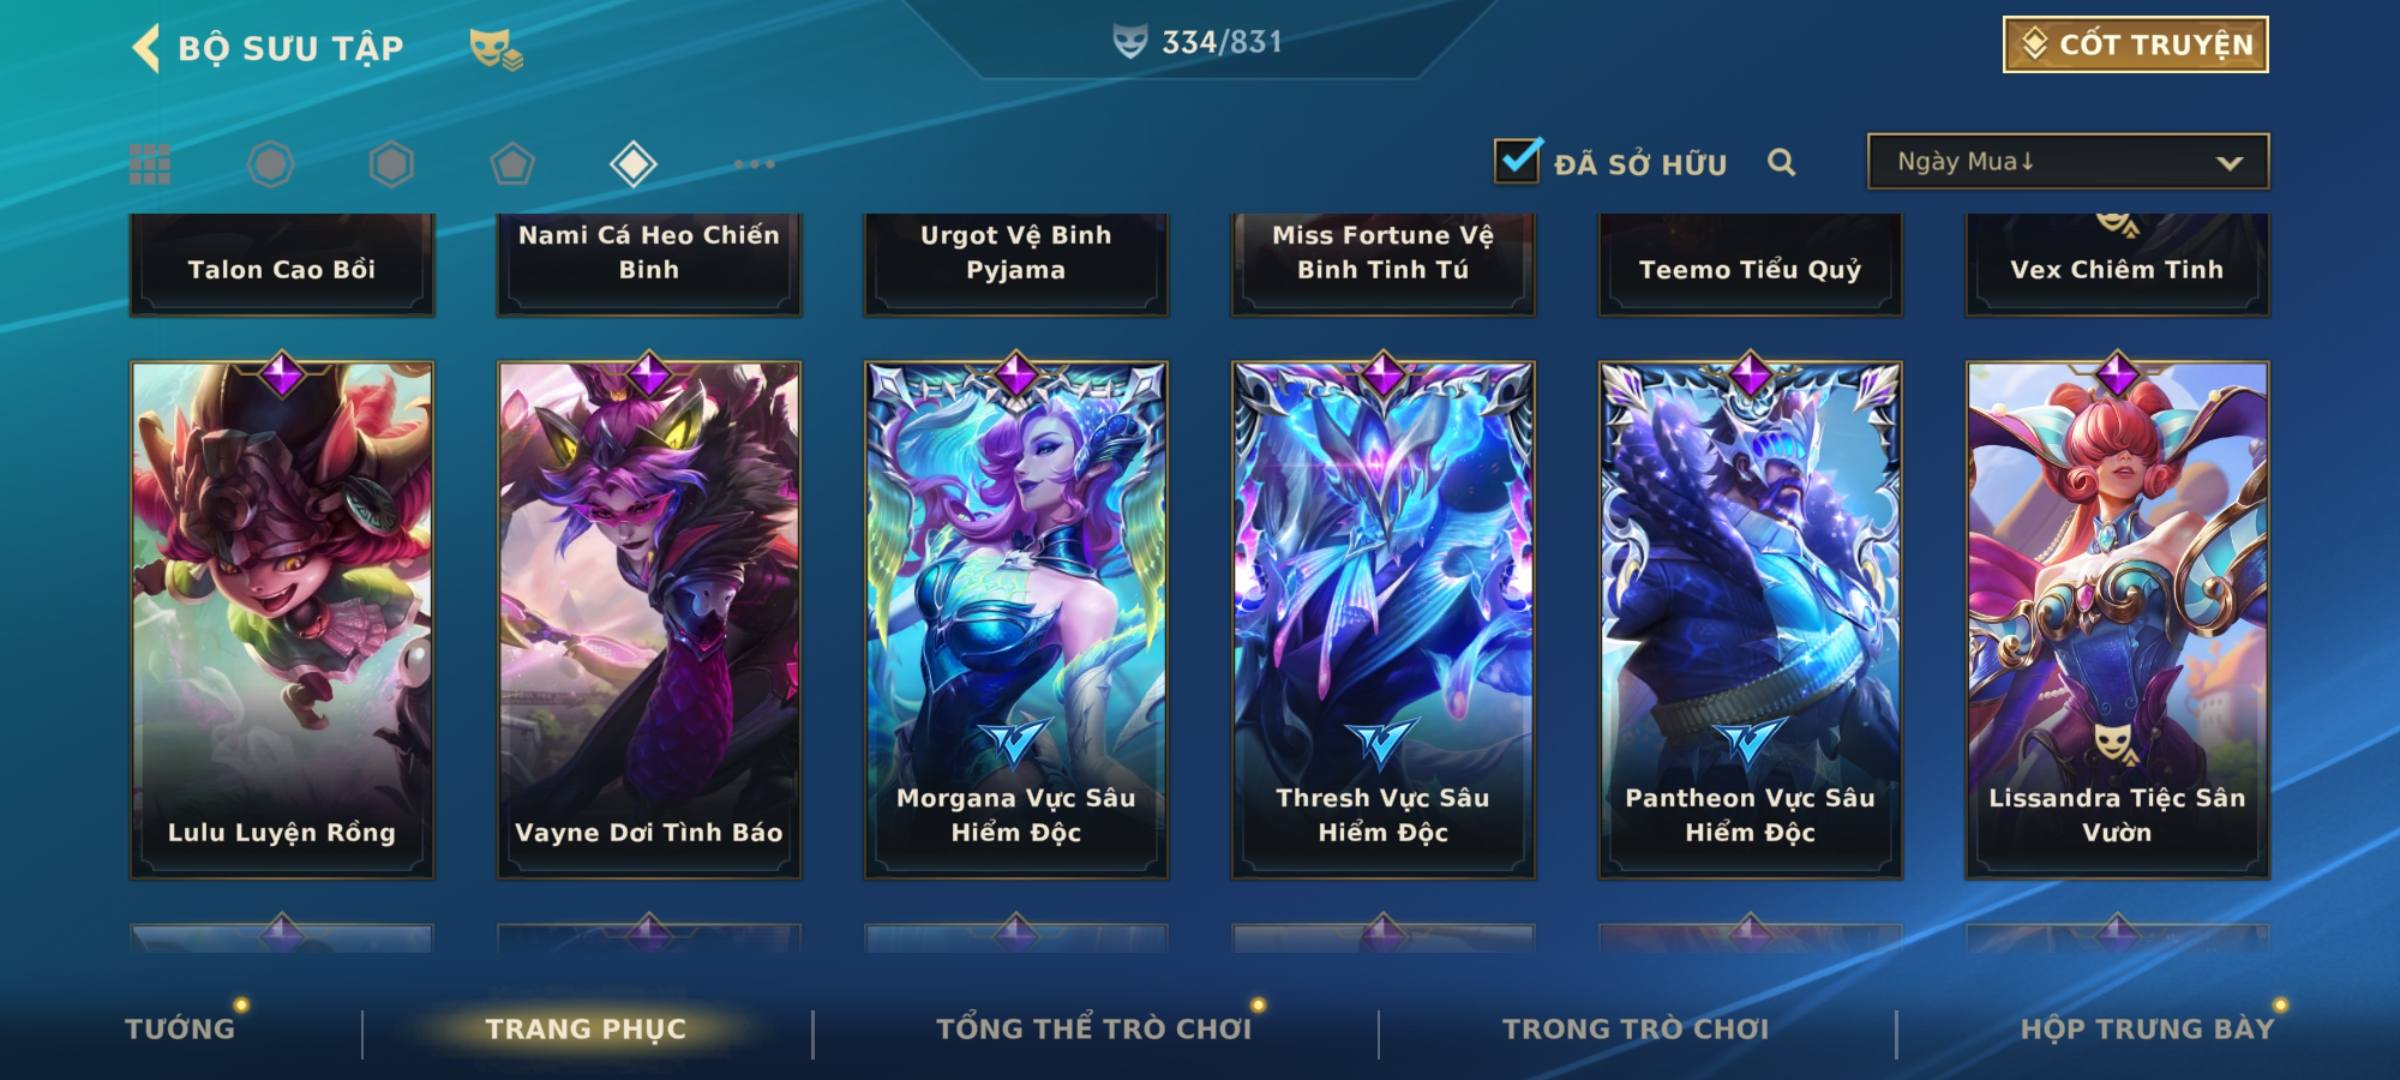Open the skin search magnifier icon
Image resolution: width=2400 pixels, height=1080 pixels.
(x=1781, y=162)
